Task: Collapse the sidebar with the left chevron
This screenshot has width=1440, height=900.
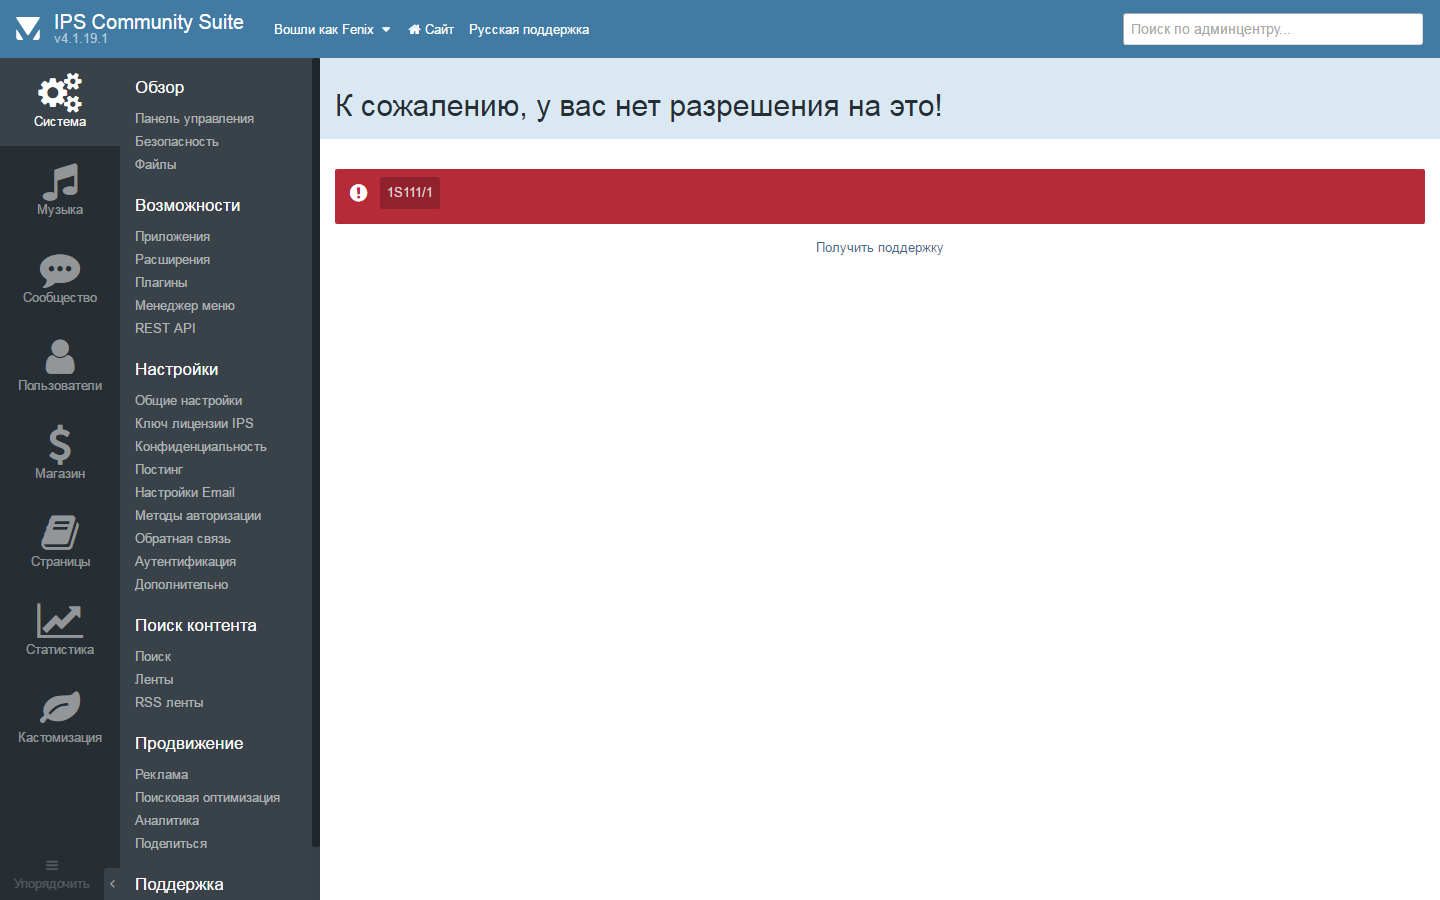Action: coord(112,884)
